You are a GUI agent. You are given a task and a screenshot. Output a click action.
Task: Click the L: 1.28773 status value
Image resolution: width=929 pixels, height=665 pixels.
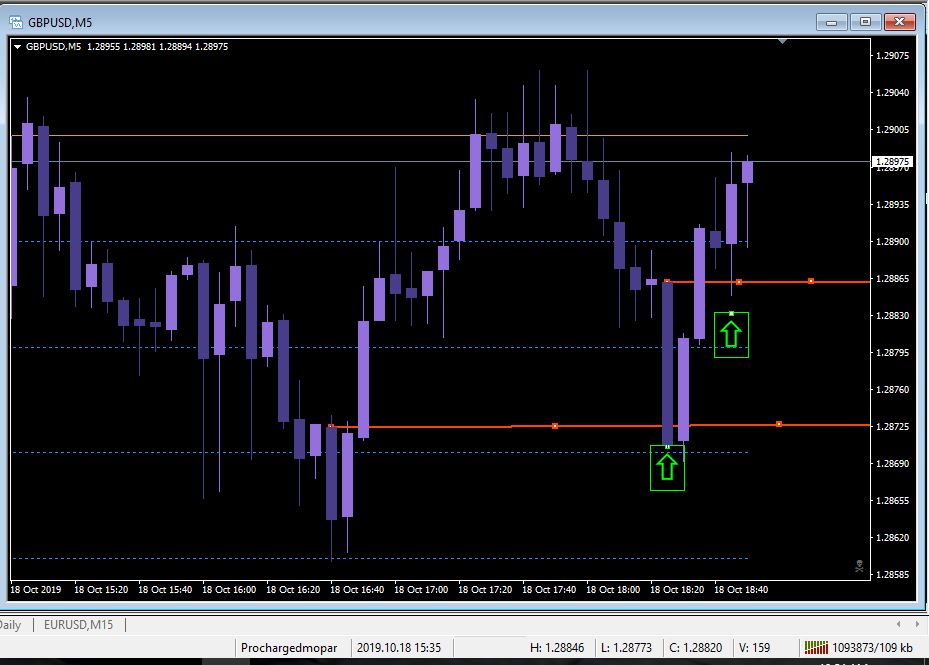point(626,648)
